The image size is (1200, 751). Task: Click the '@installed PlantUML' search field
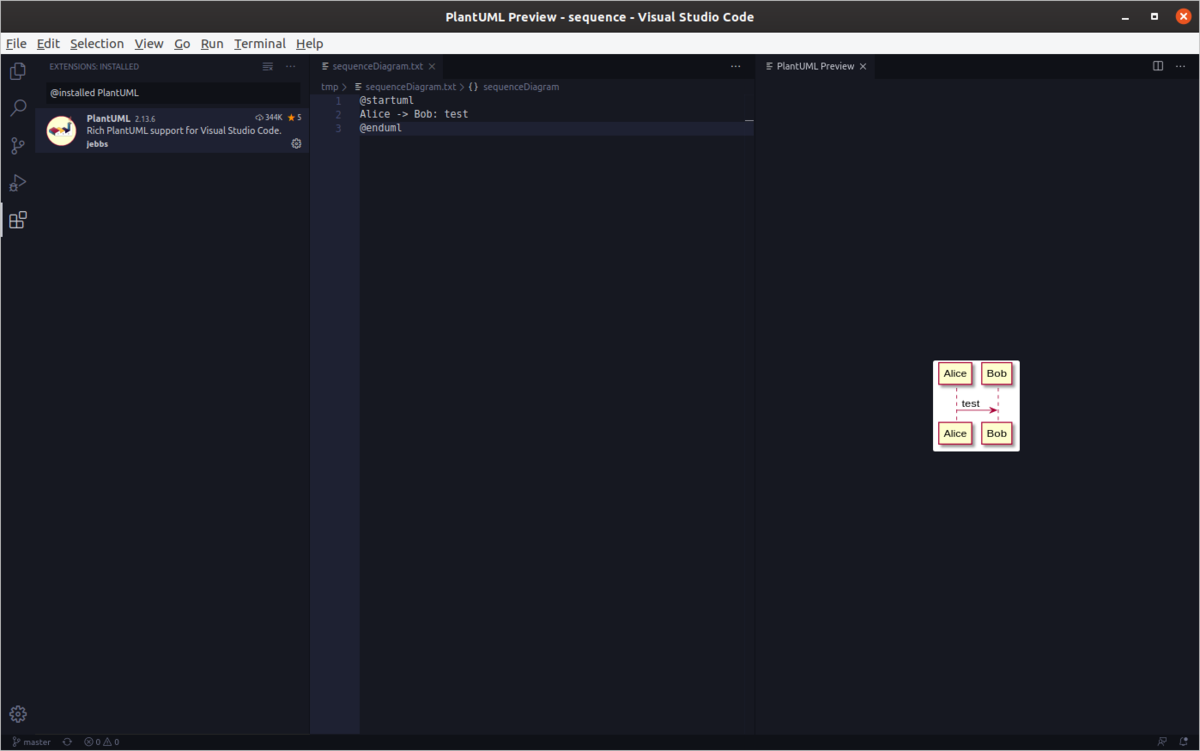(172, 92)
